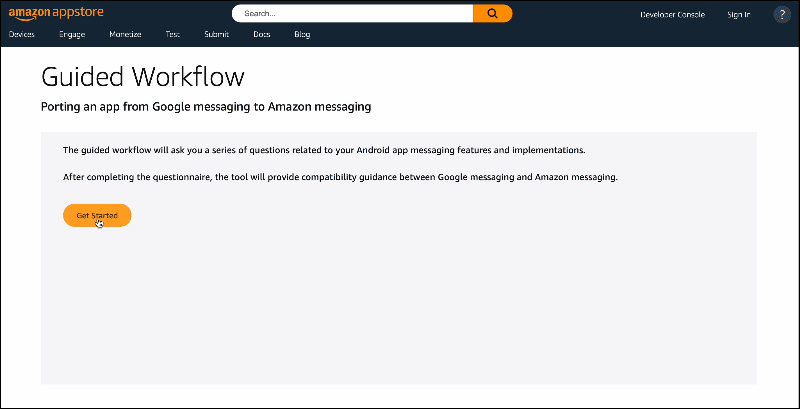Open the Engage menu

point(72,34)
